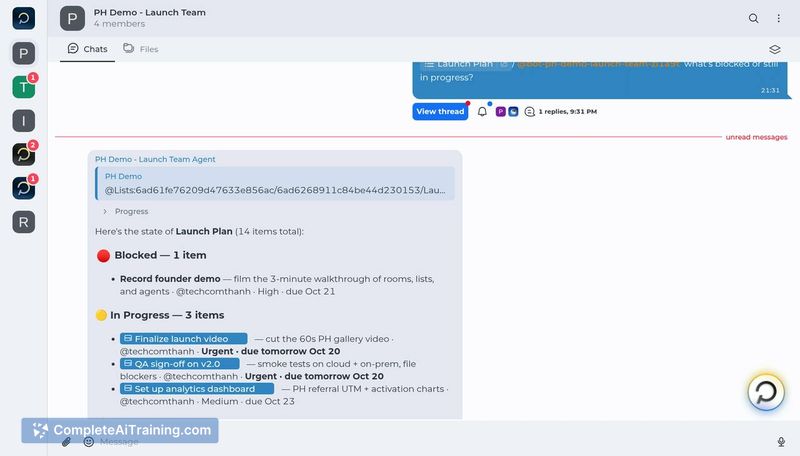Viewport: 800px width, 456px height.
Task: Click the microphone icon
Action: [781, 442]
